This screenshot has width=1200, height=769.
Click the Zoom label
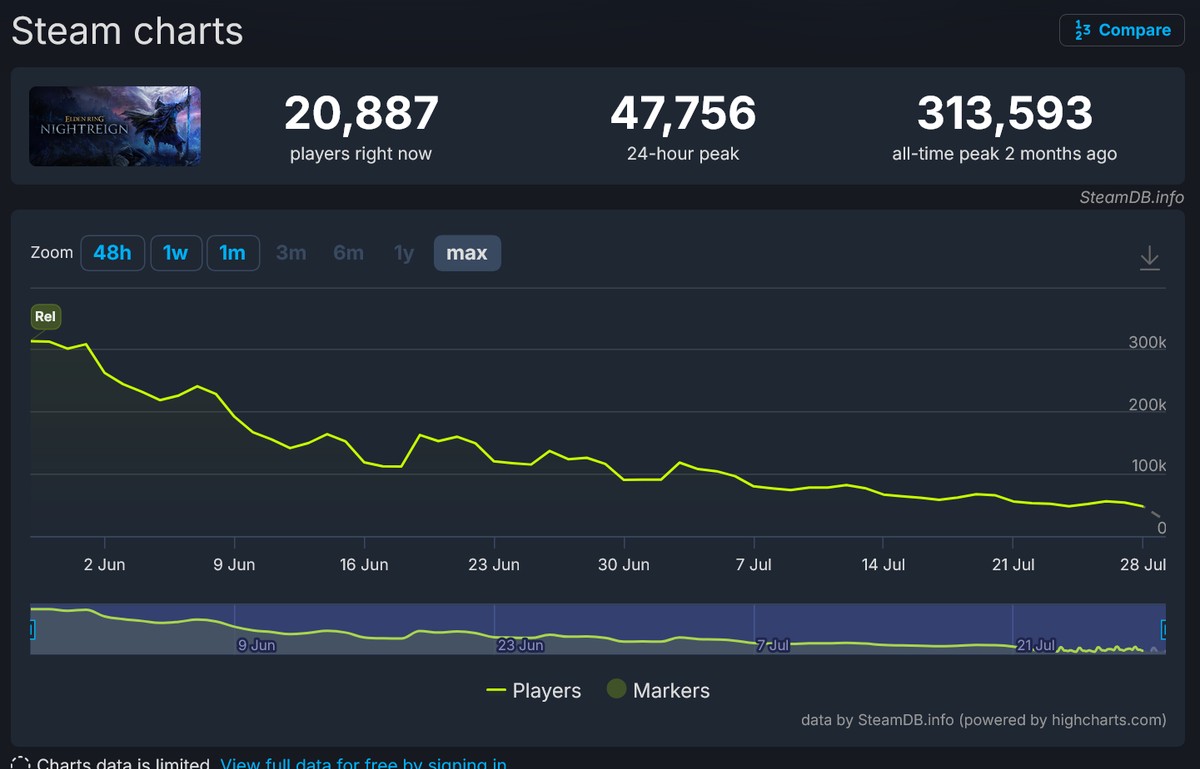coord(52,253)
